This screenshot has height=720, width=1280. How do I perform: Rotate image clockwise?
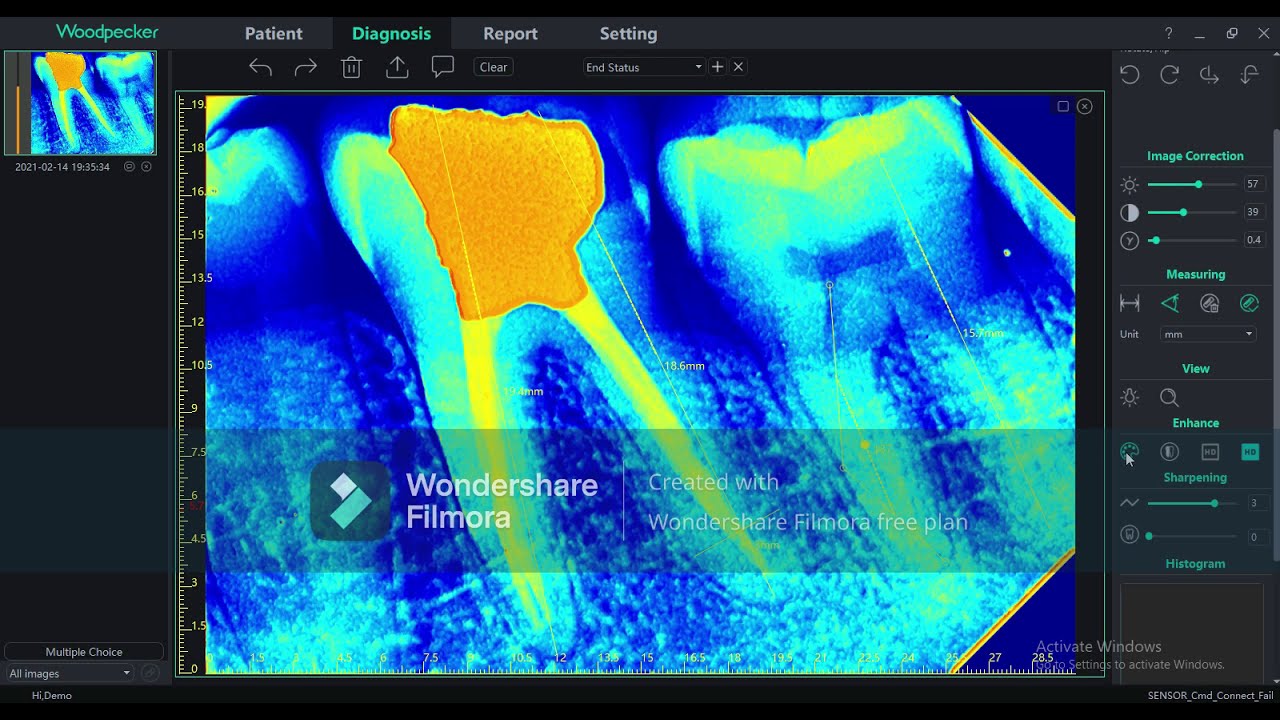click(1169, 75)
